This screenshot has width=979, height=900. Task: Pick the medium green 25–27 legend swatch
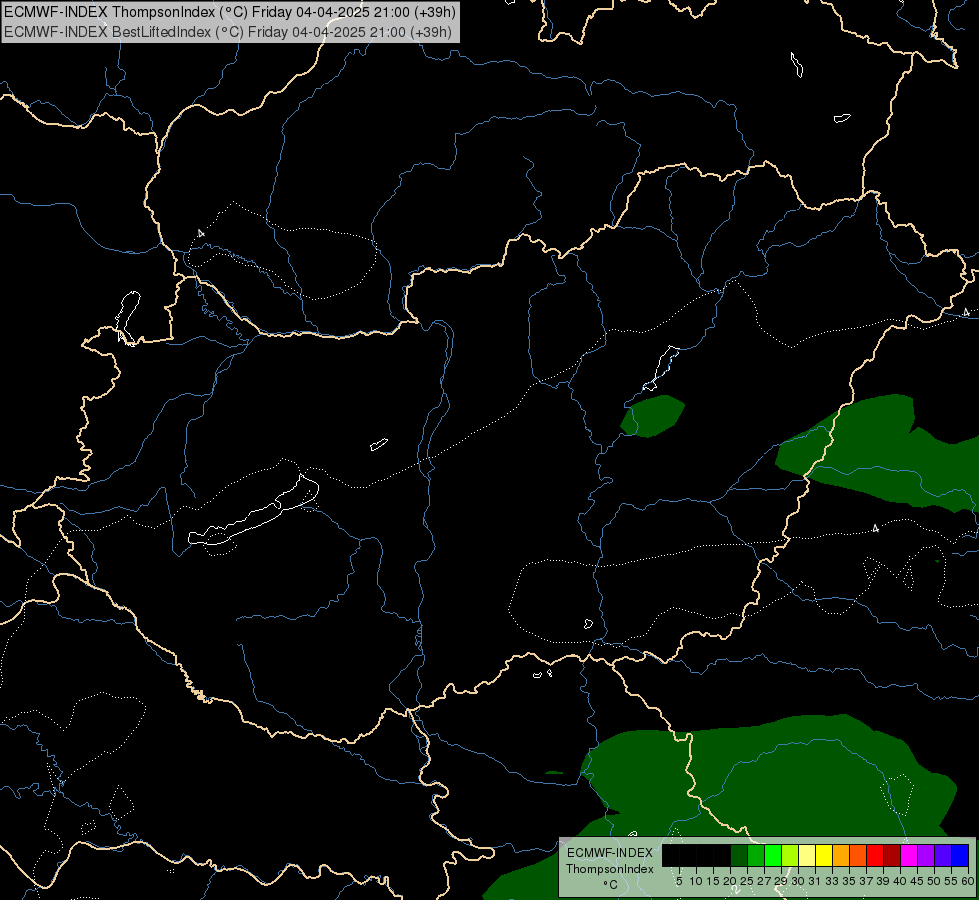click(x=756, y=855)
